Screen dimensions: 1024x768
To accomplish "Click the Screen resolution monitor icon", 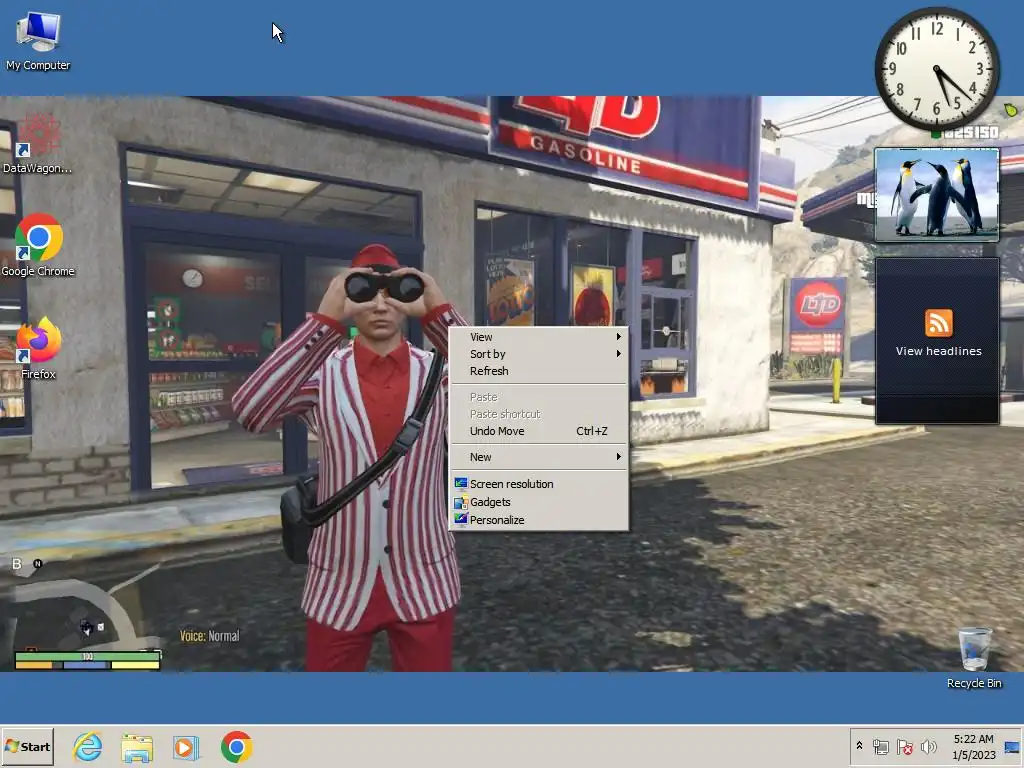I will tap(461, 483).
